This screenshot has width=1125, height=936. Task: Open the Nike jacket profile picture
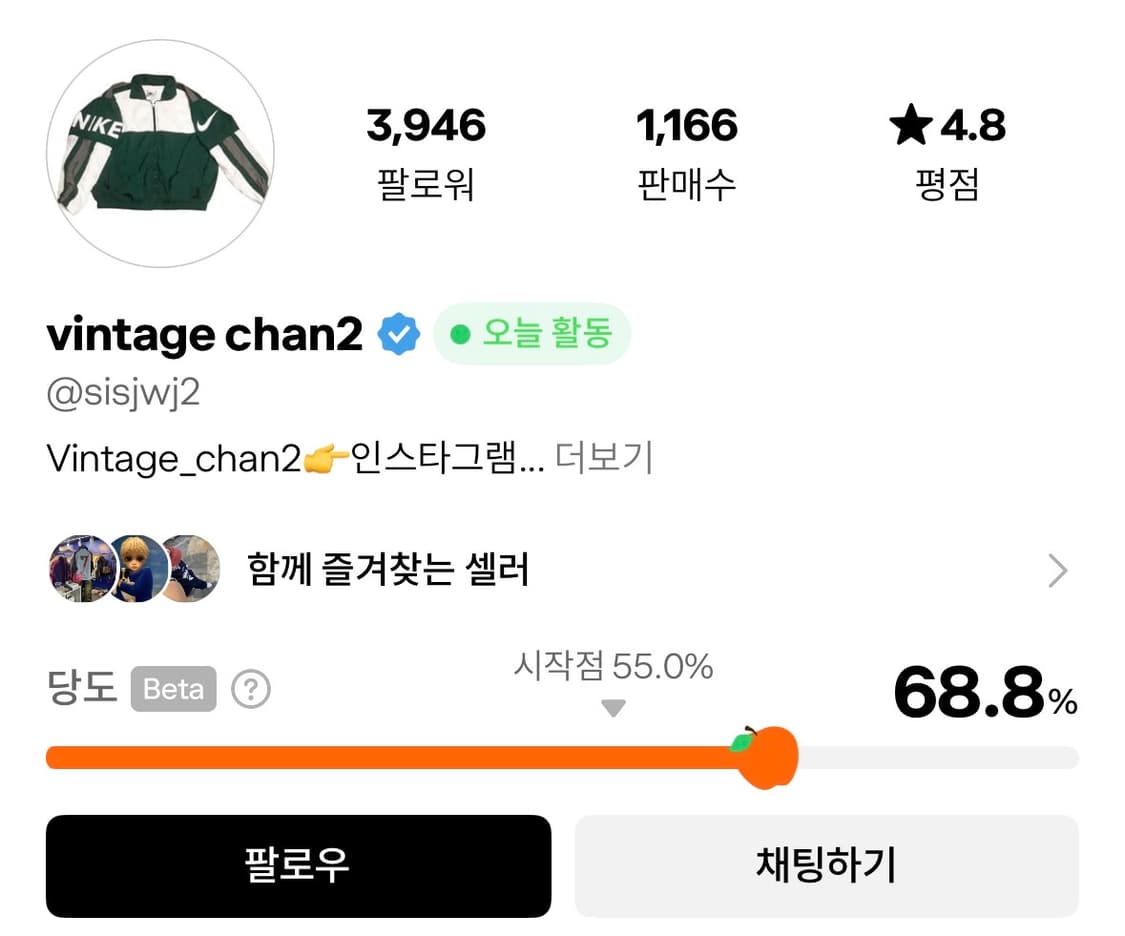160,153
